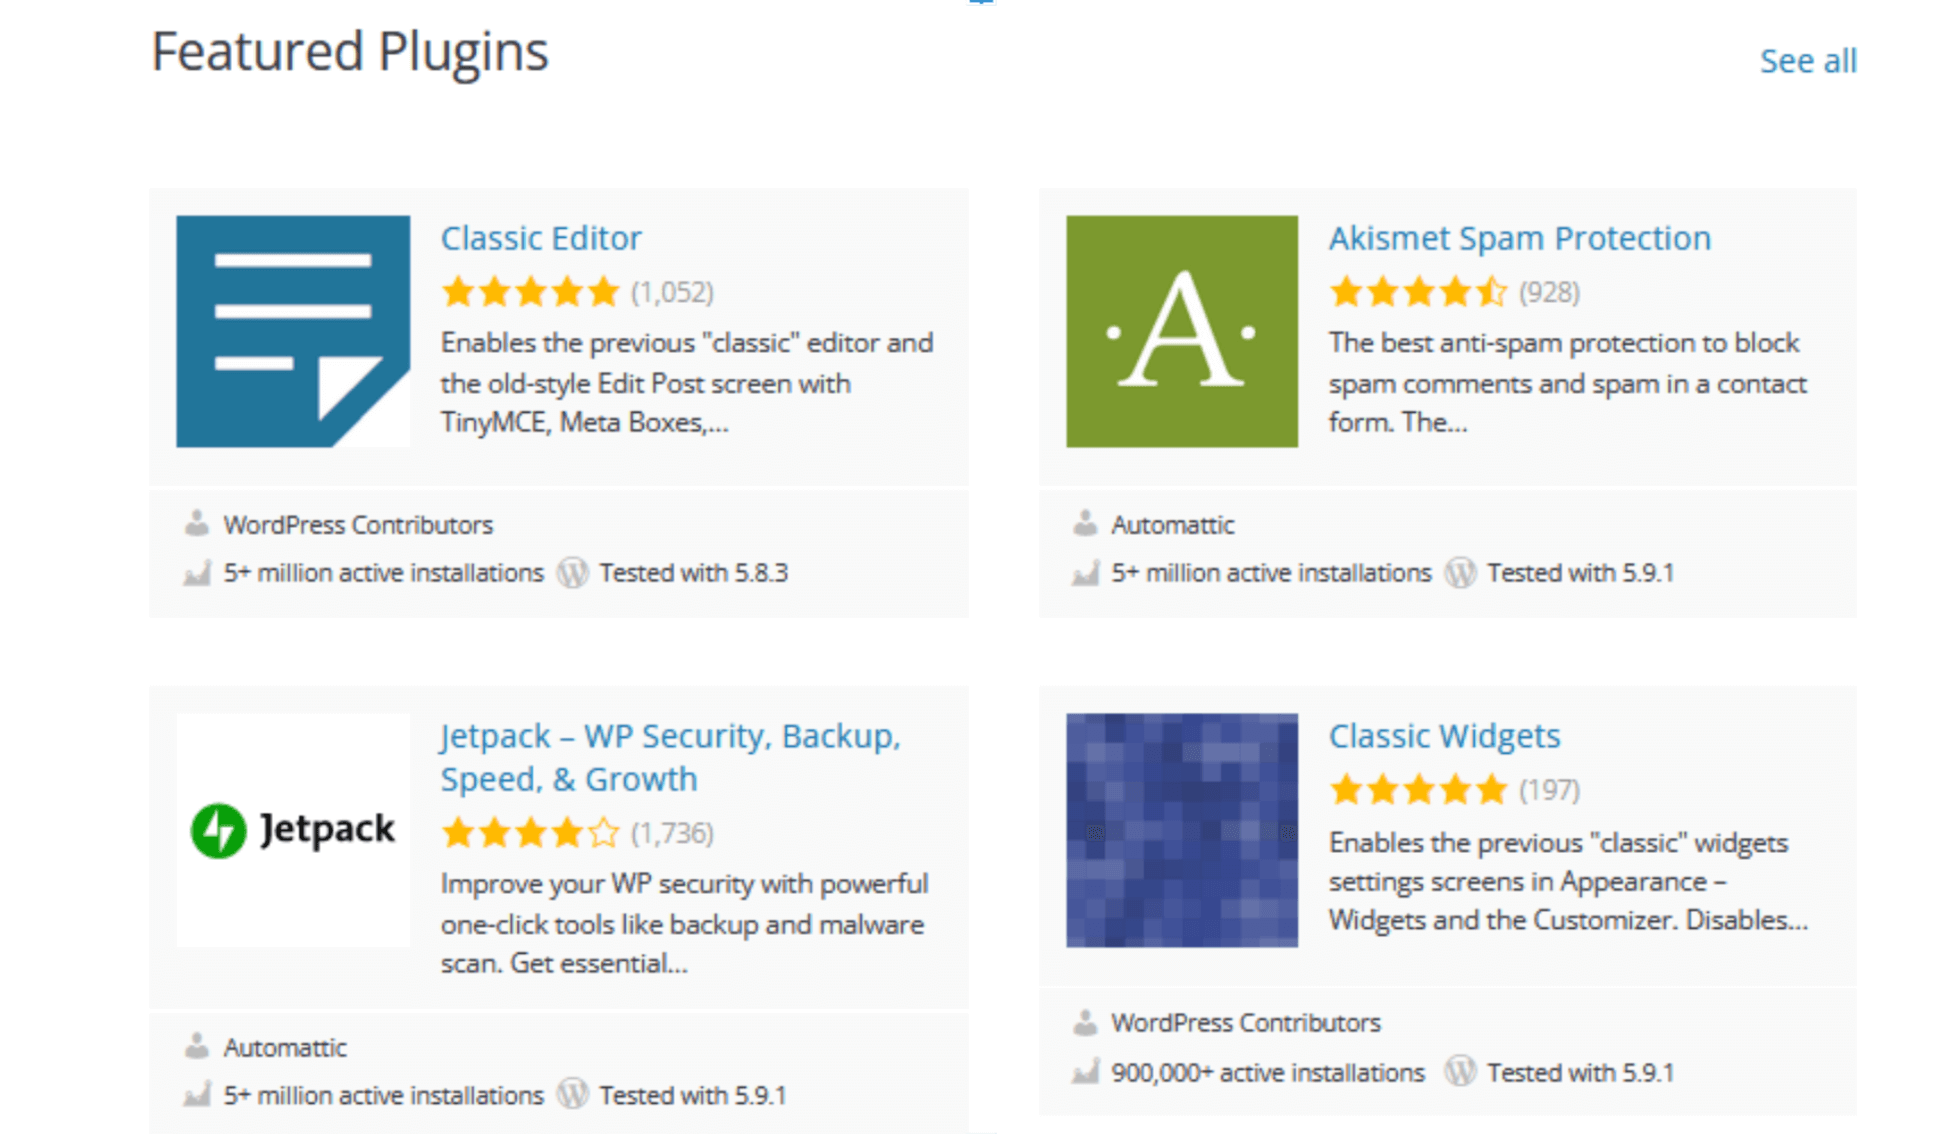
Task: Click the installations chart icon under Akismet
Action: click(x=1086, y=573)
